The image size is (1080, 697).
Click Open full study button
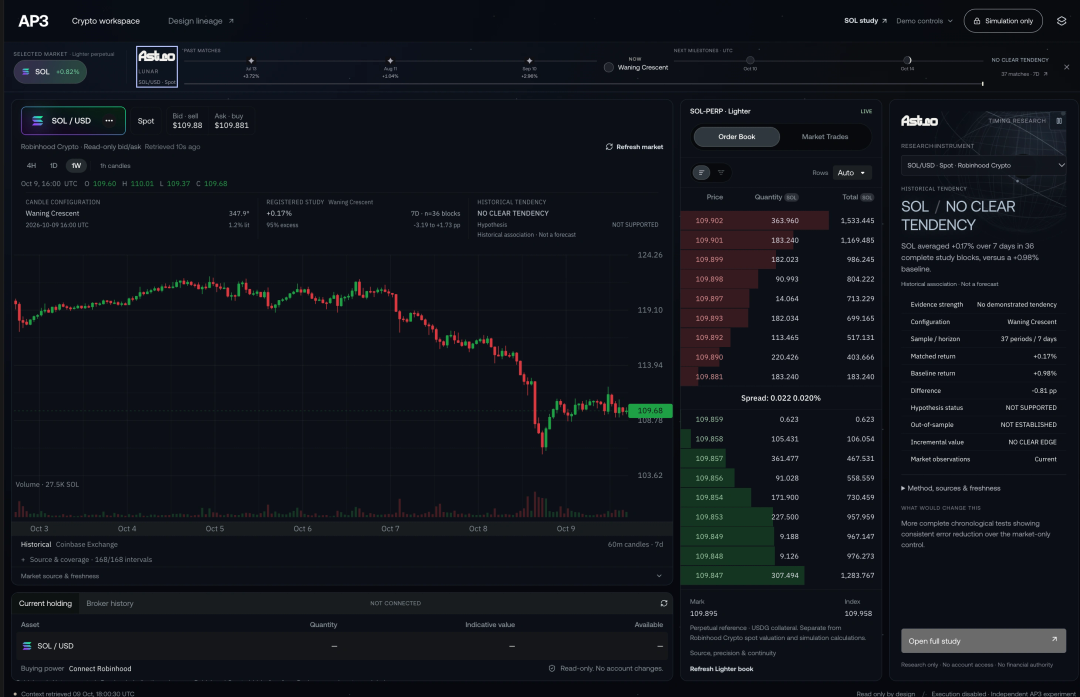click(983, 641)
